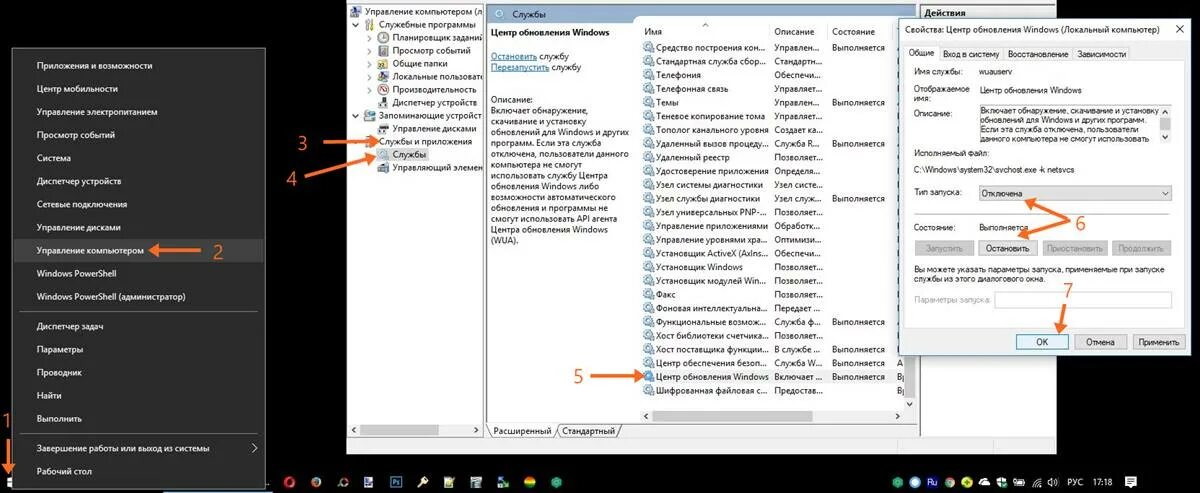The width and height of the screenshot is (1200, 493).
Task: Switch to Стандартный view tab
Action: pos(588,431)
